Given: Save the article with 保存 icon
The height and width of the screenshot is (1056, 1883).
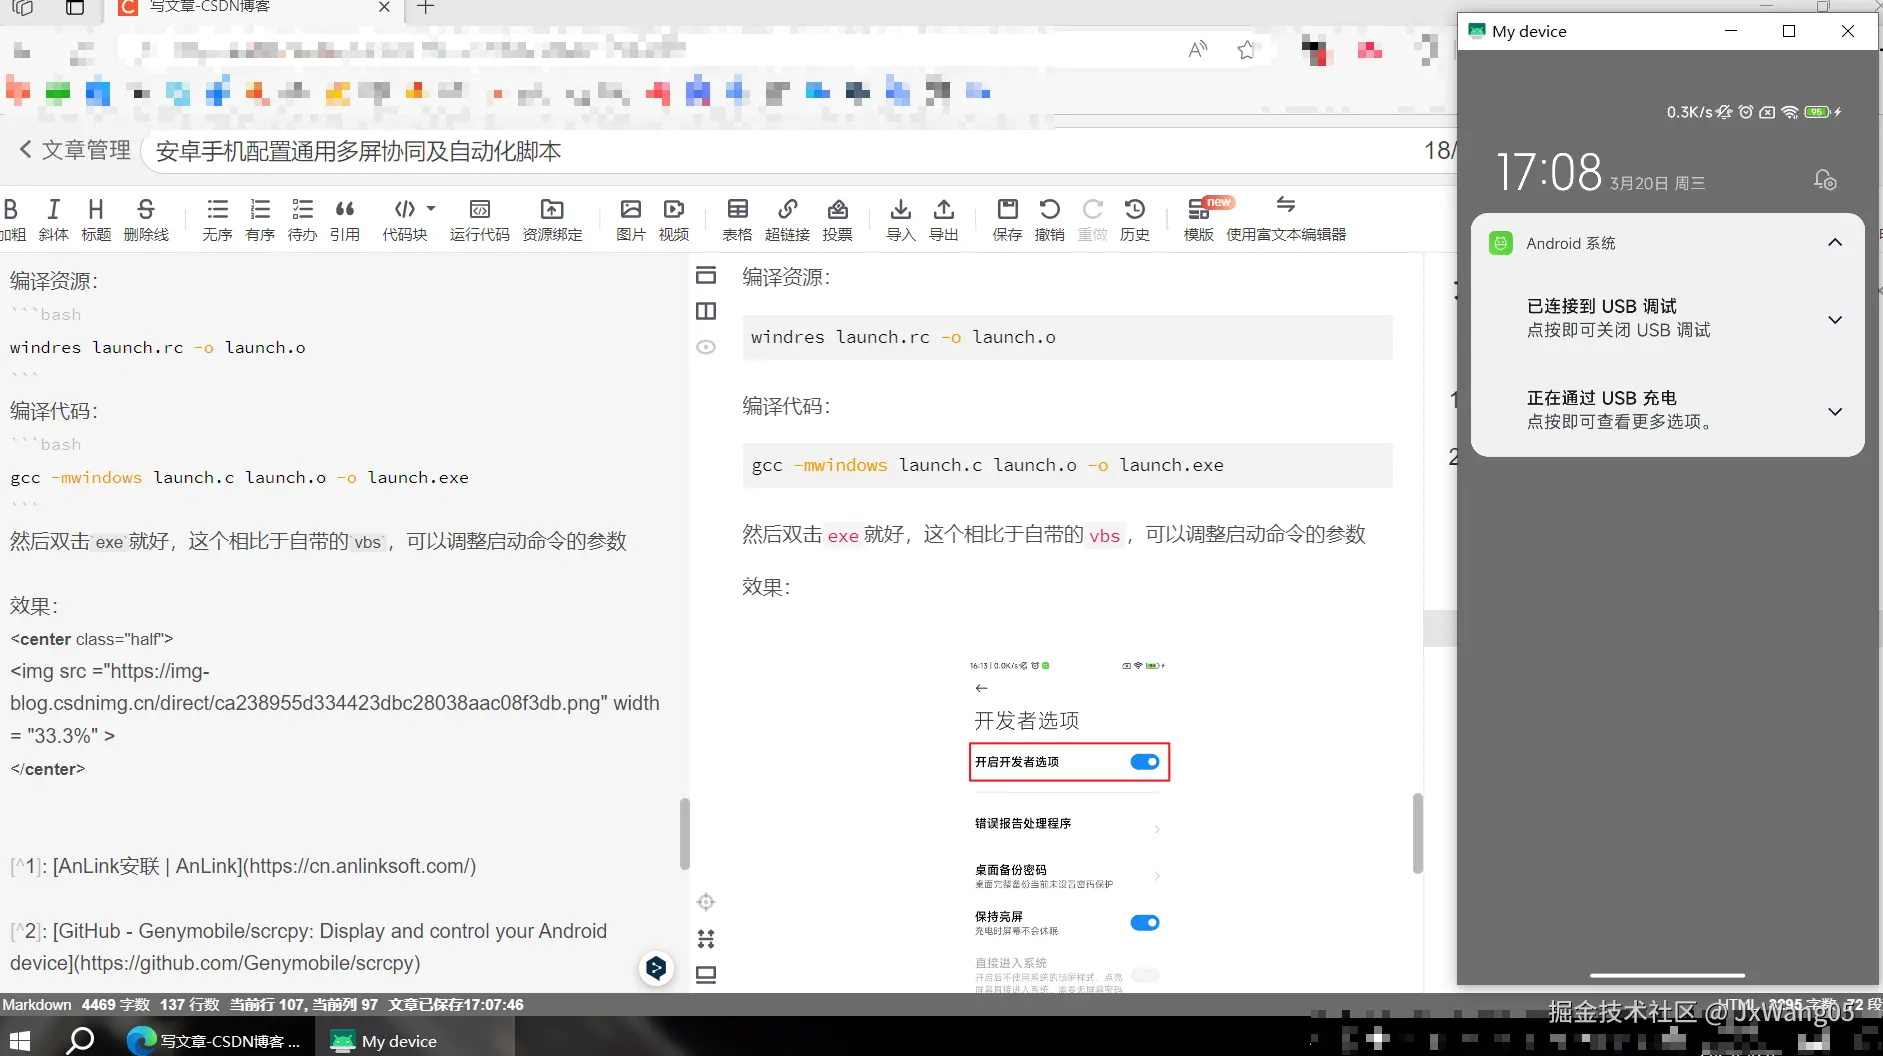Looking at the screenshot, I should (1006, 219).
